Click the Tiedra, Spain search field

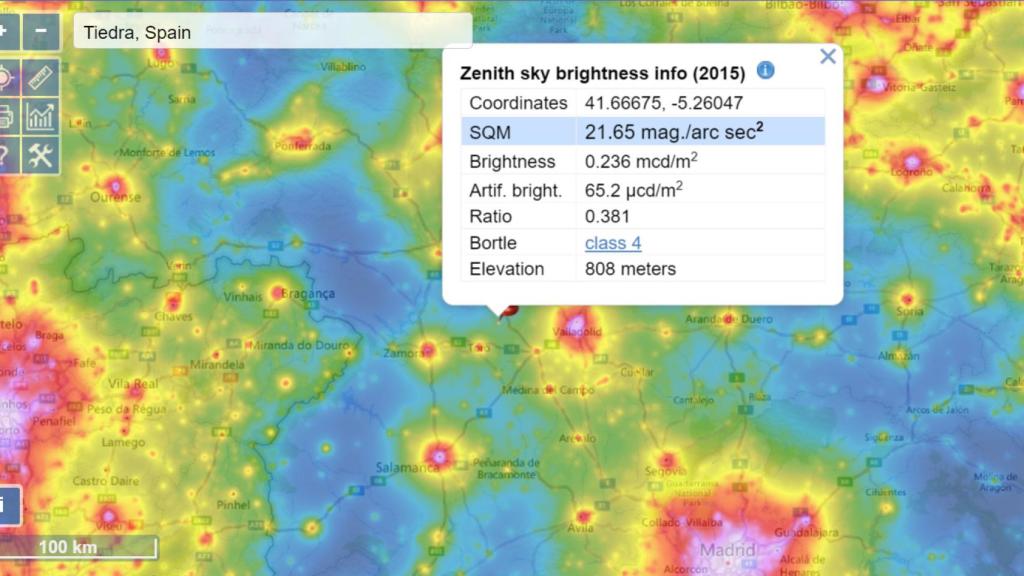click(x=200, y=32)
